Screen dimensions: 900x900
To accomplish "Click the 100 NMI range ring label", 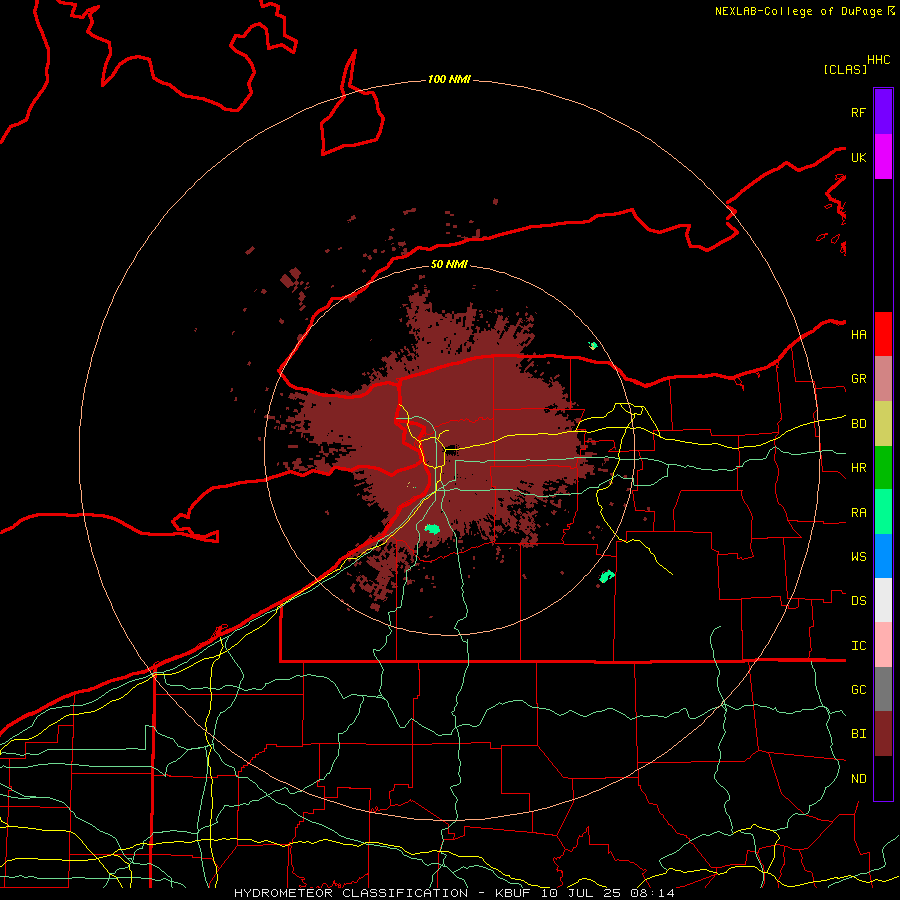I will point(449,79).
